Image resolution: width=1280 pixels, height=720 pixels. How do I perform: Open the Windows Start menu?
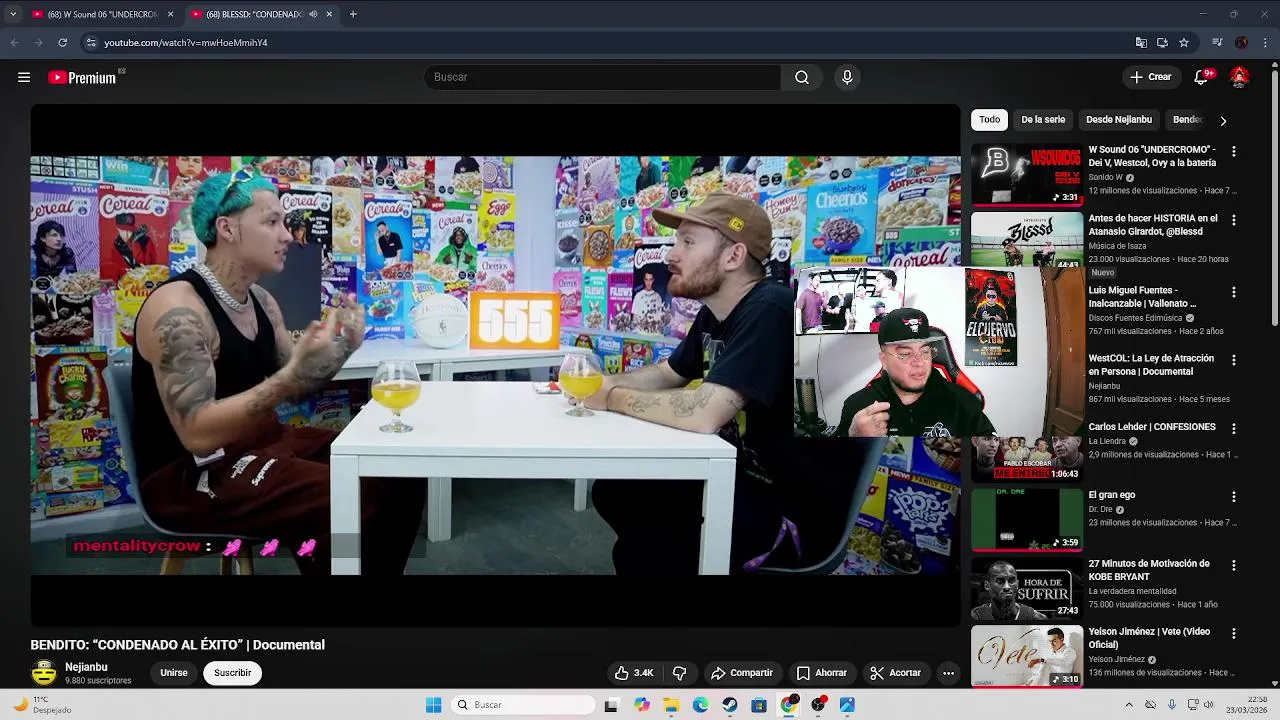pyautogui.click(x=433, y=705)
